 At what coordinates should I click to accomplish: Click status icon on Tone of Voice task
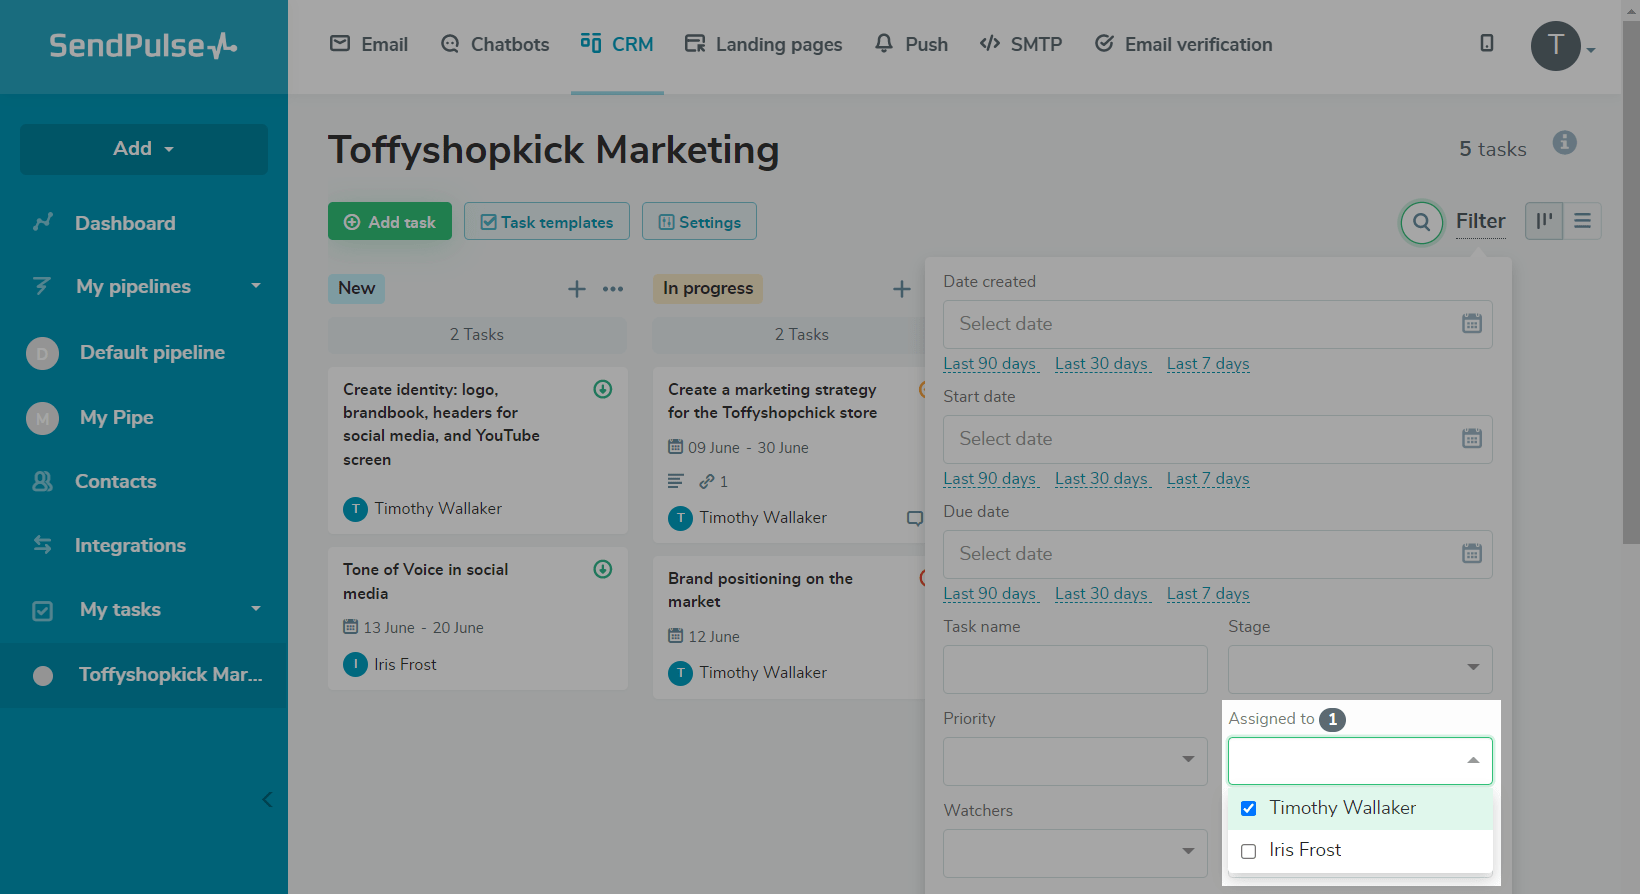pos(603,569)
